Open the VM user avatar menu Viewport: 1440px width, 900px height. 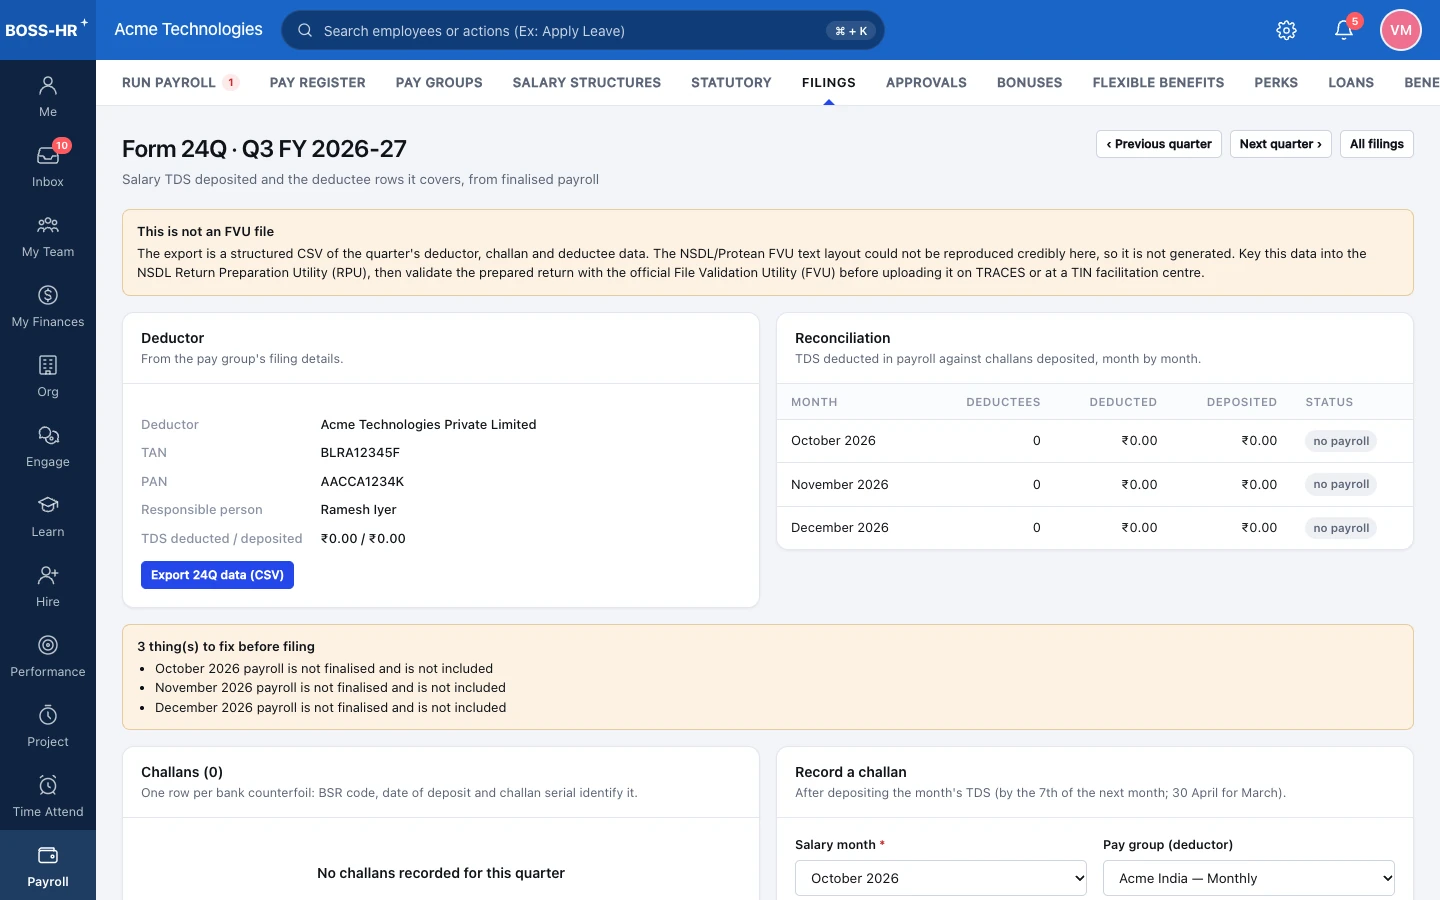[x=1401, y=30]
